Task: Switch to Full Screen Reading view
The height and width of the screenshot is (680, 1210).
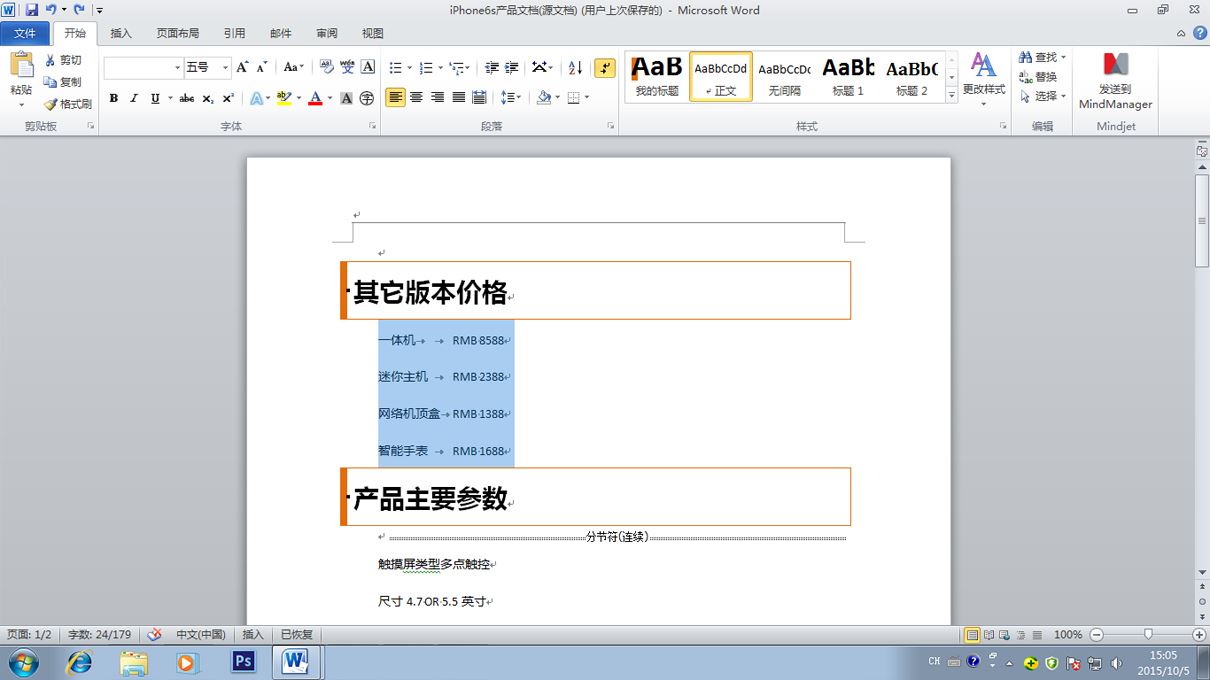Action: point(989,635)
